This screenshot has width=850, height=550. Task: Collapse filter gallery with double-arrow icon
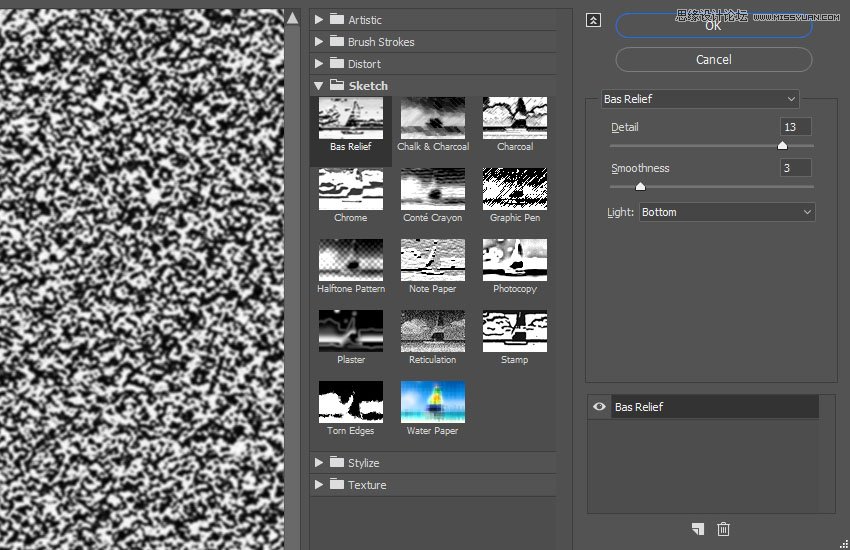[593, 20]
